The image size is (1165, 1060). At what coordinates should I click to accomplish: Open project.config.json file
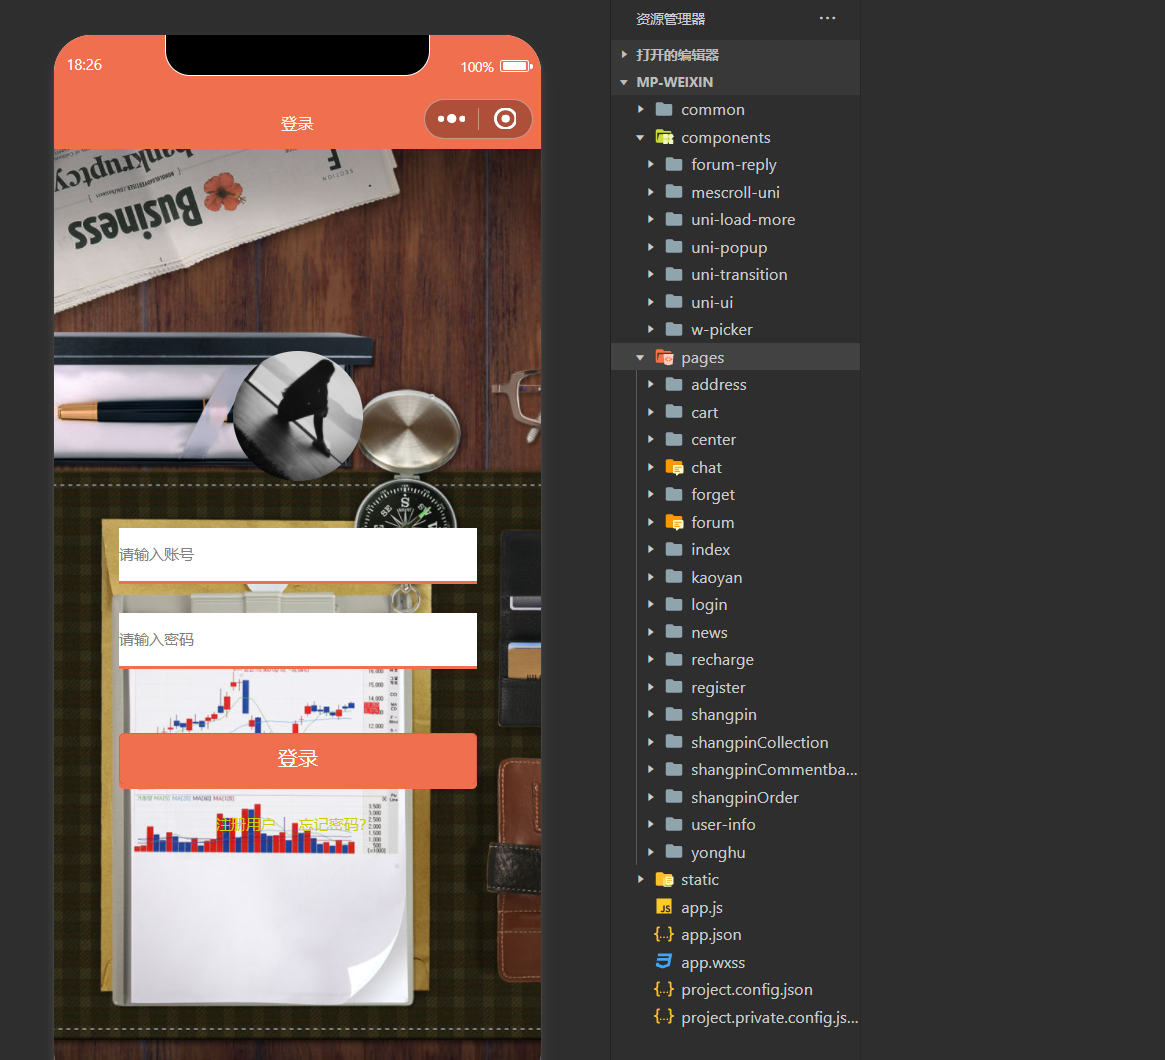click(746, 989)
